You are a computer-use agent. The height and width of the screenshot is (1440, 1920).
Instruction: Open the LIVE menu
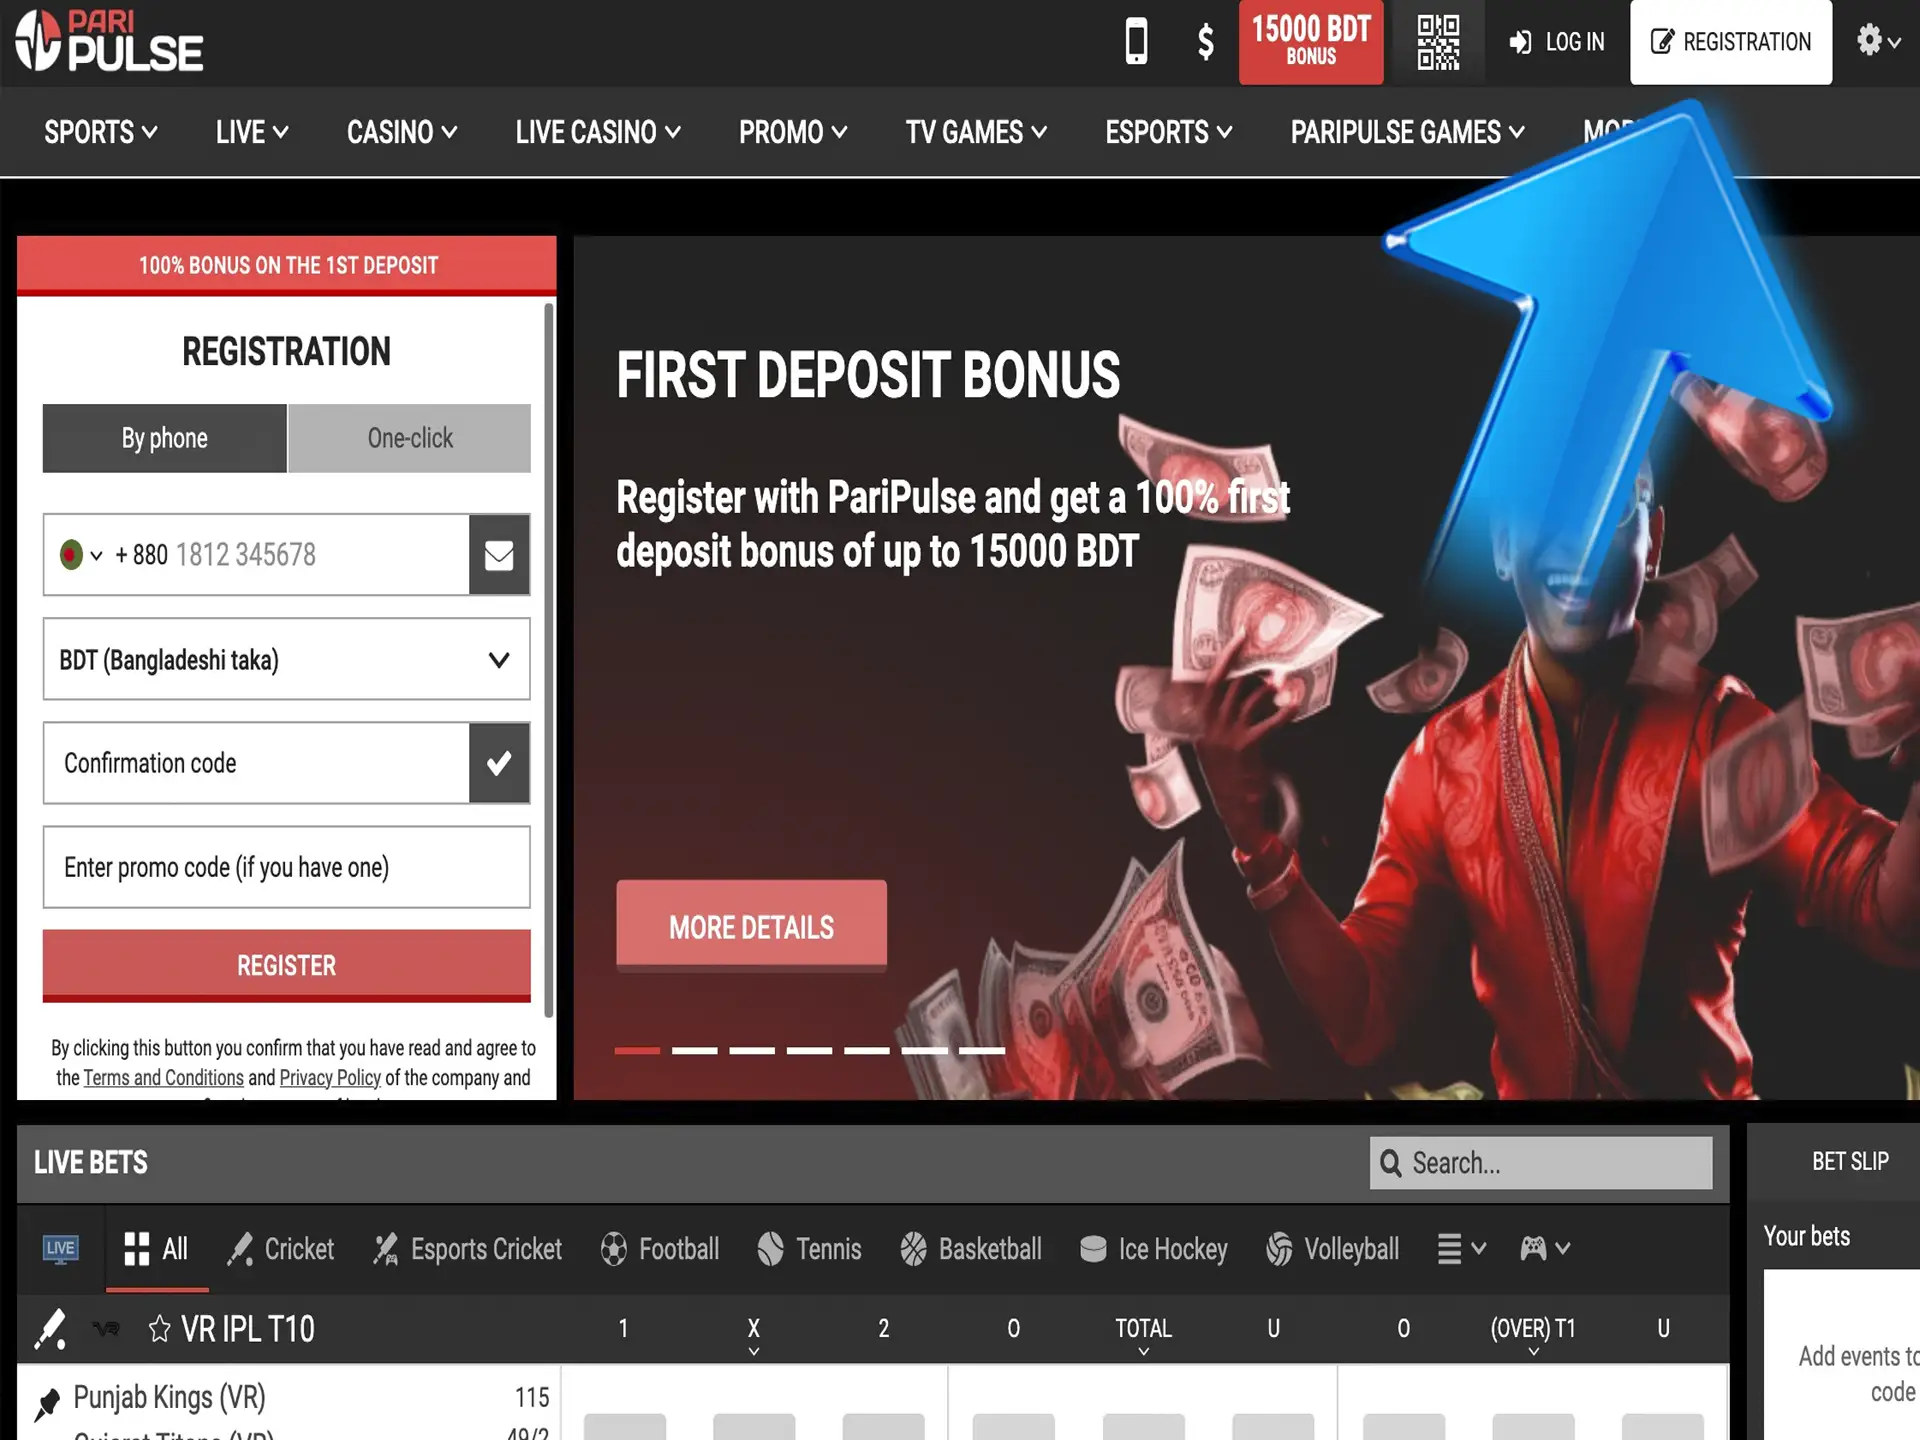pyautogui.click(x=252, y=132)
